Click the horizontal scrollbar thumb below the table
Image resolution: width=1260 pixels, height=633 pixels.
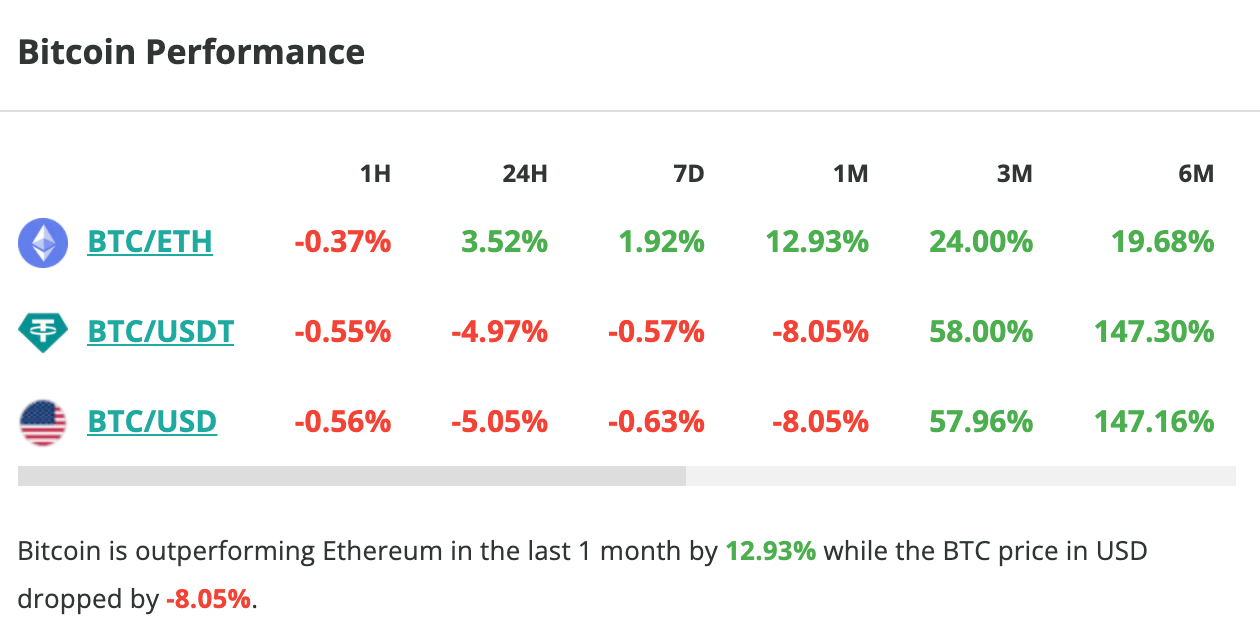tap(352, 476)
